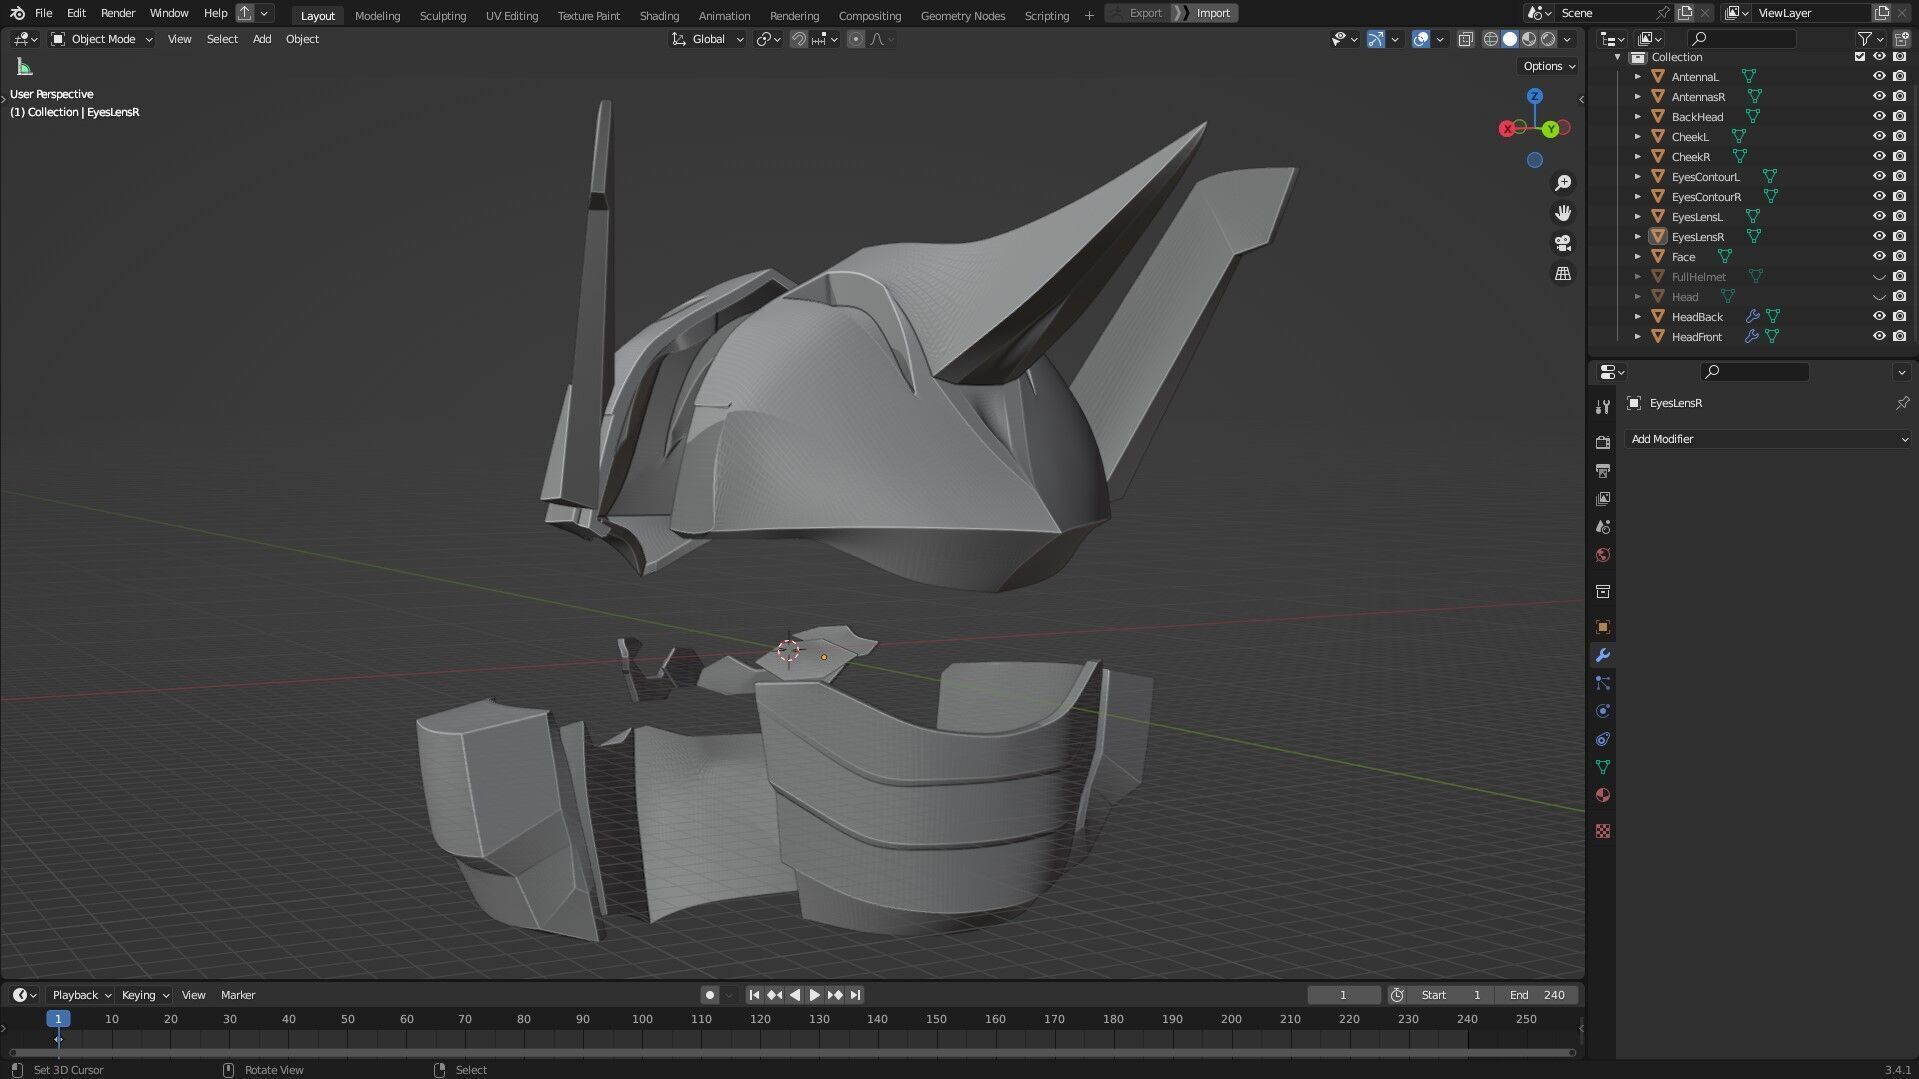Hide AntennaL in viewport
The width and height of the screenshot is (1919, 1079).
coord(1879,76)
